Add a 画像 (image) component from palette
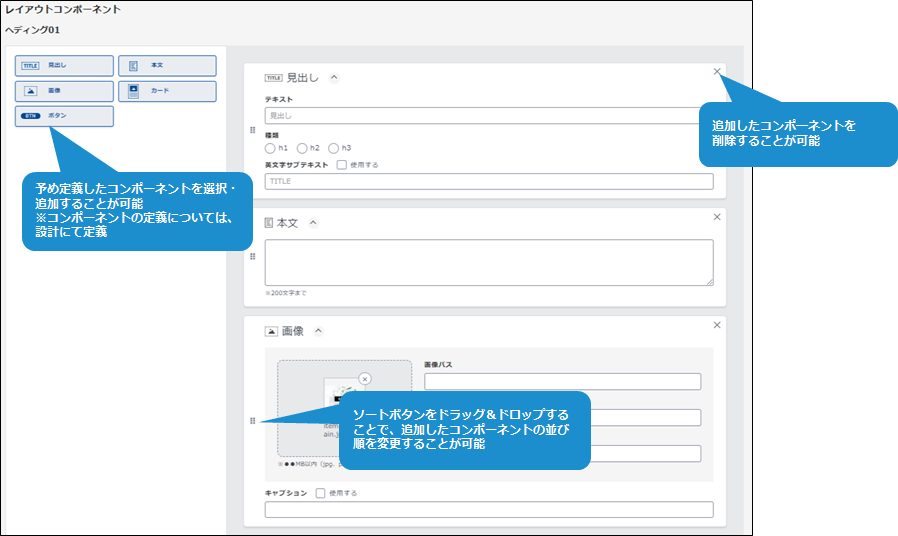The height and width of the screenshot is (536, 898). [64, 92]
